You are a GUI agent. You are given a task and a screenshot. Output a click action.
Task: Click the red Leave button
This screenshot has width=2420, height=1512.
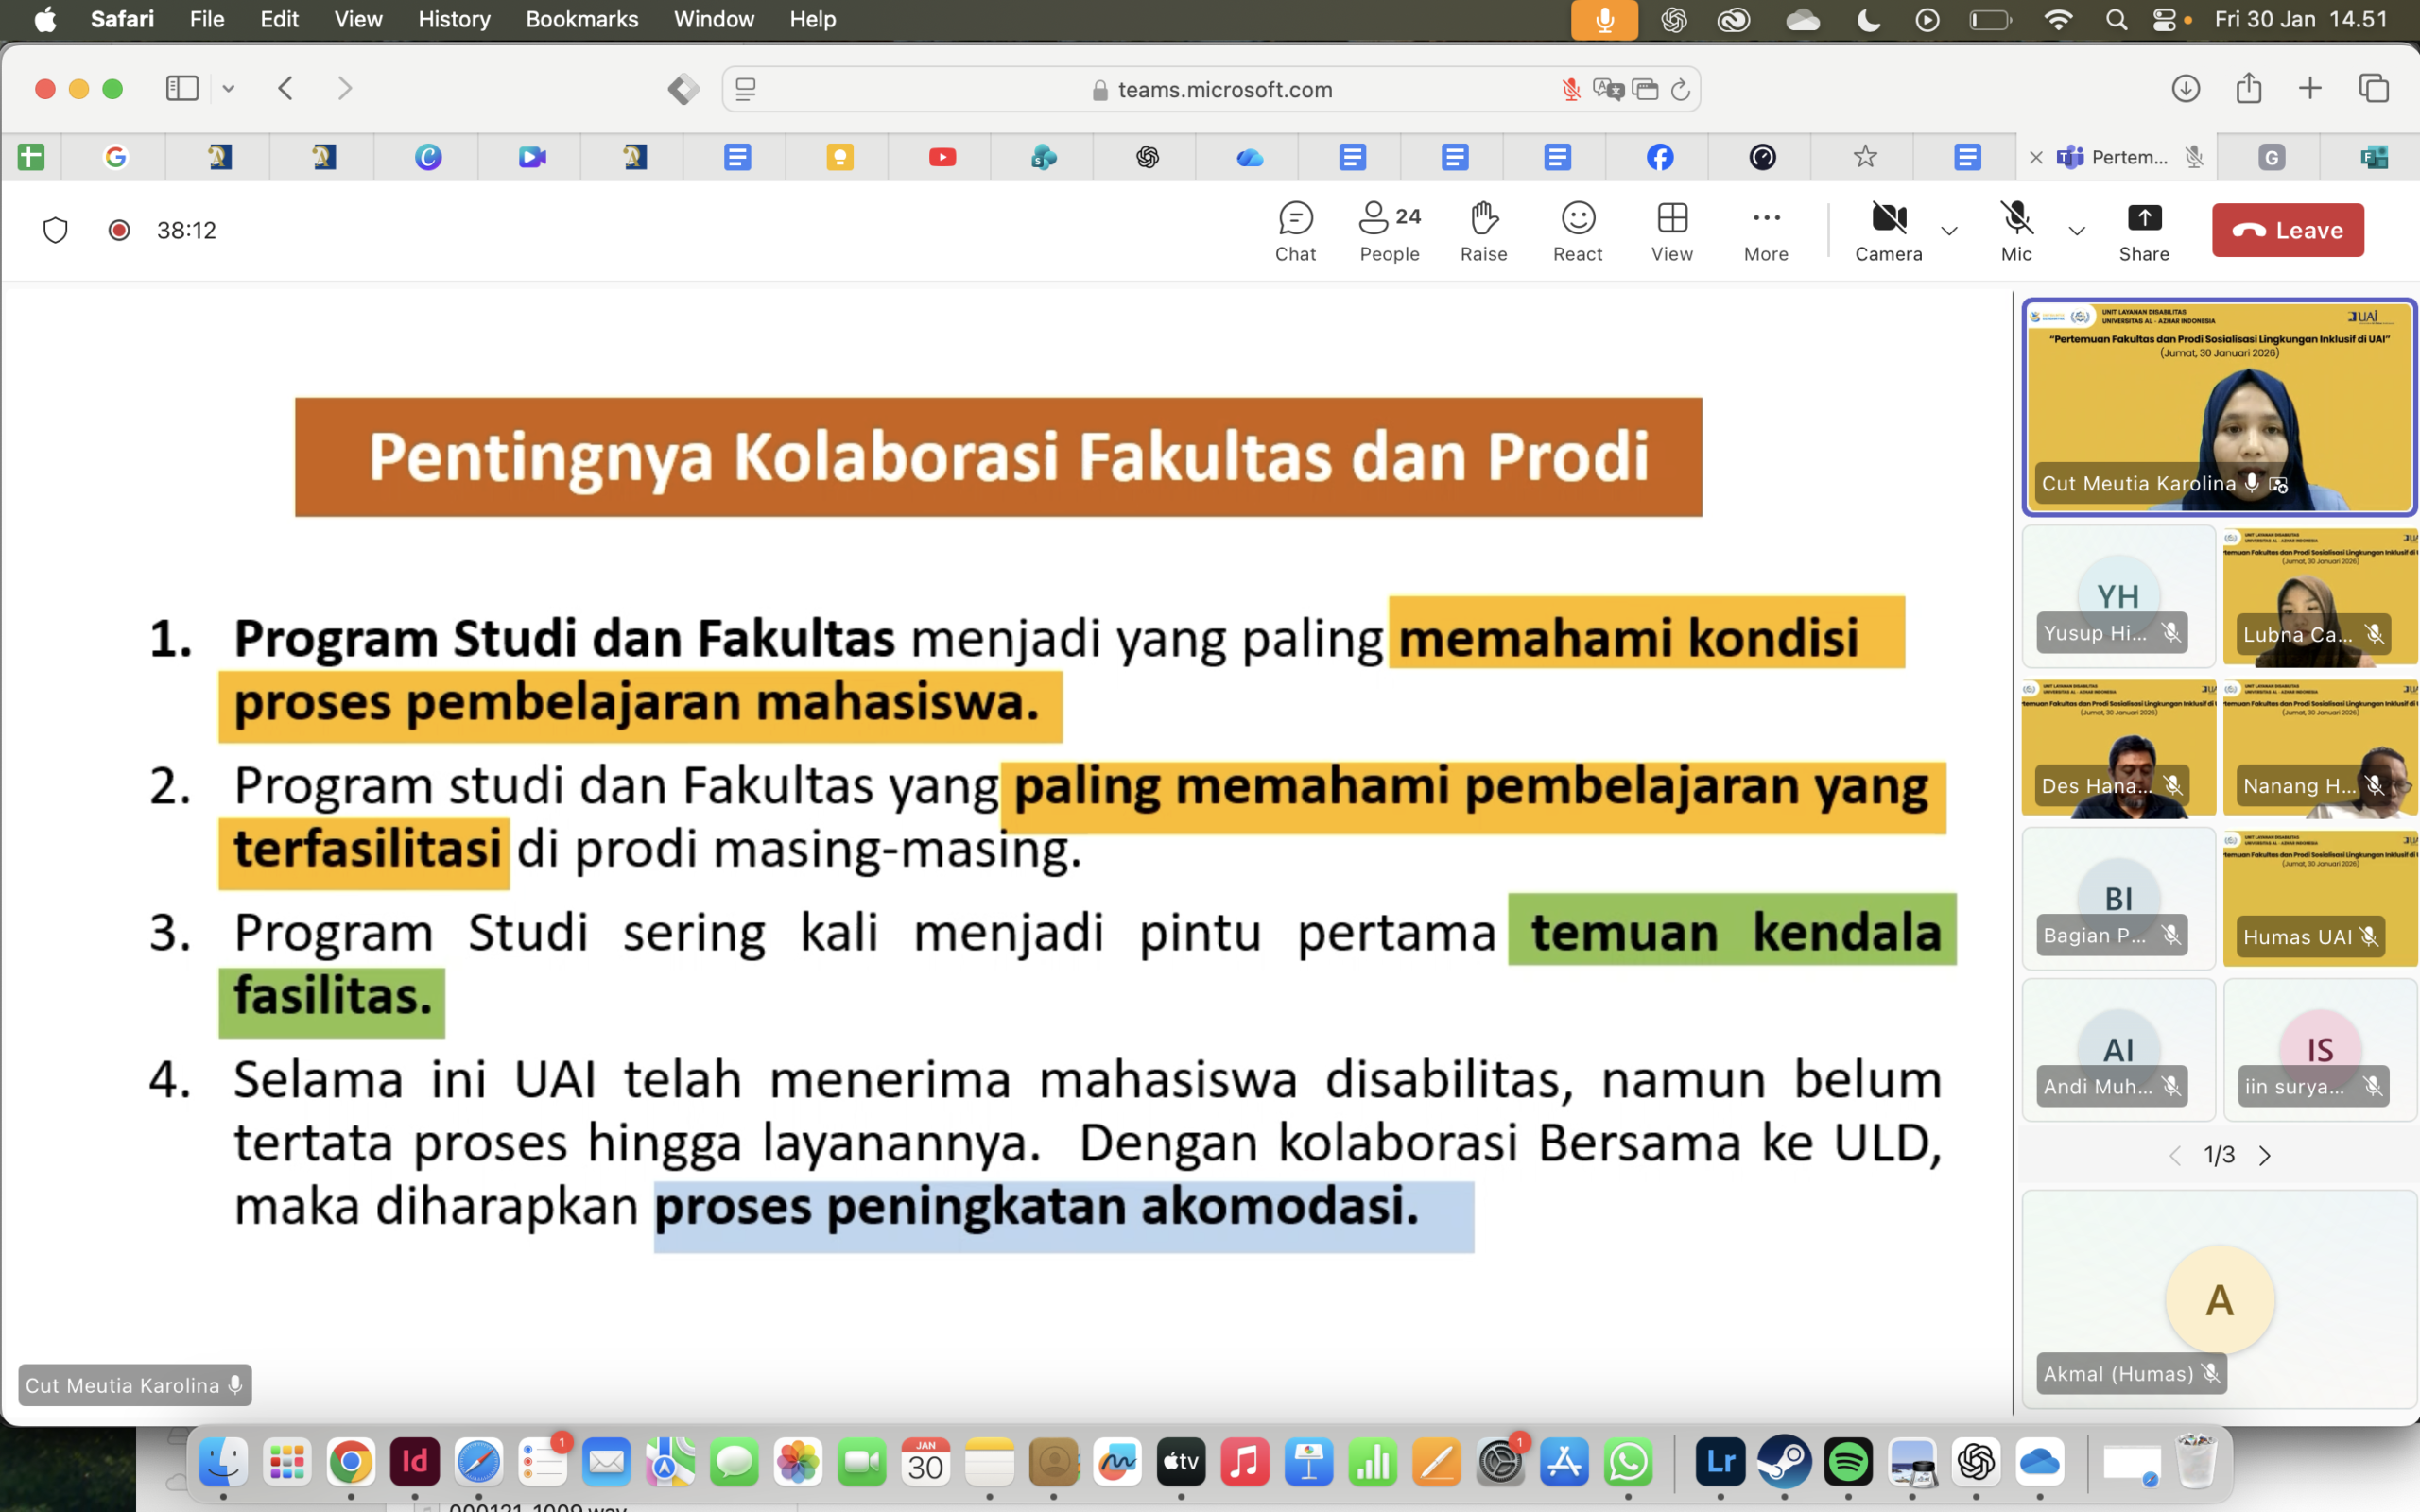click(2287, 231)
